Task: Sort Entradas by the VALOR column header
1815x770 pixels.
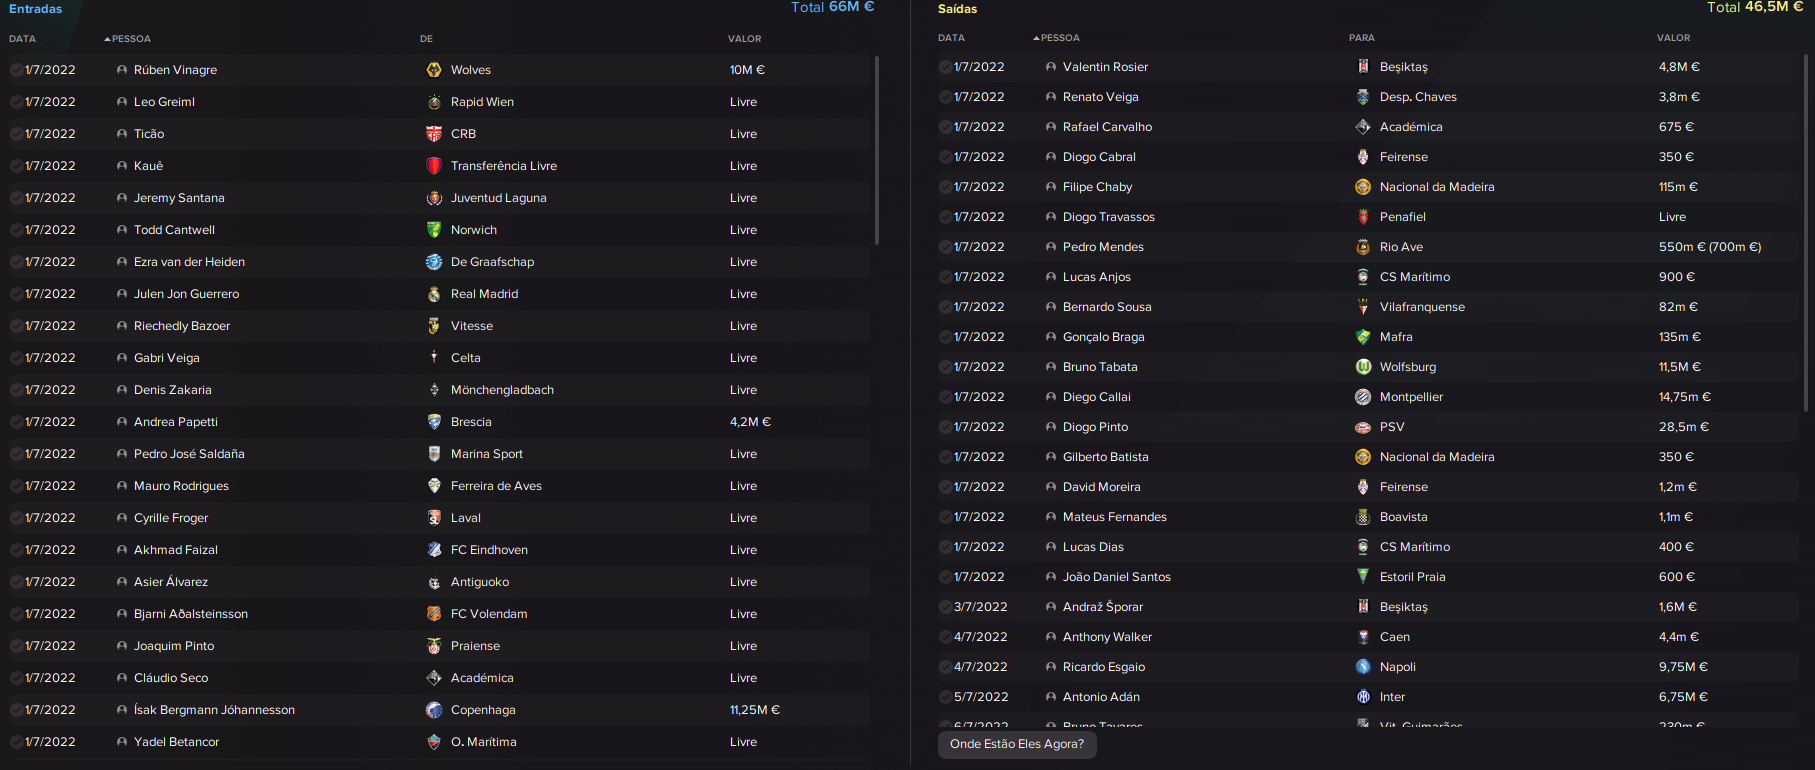Action: click(744, 39)
